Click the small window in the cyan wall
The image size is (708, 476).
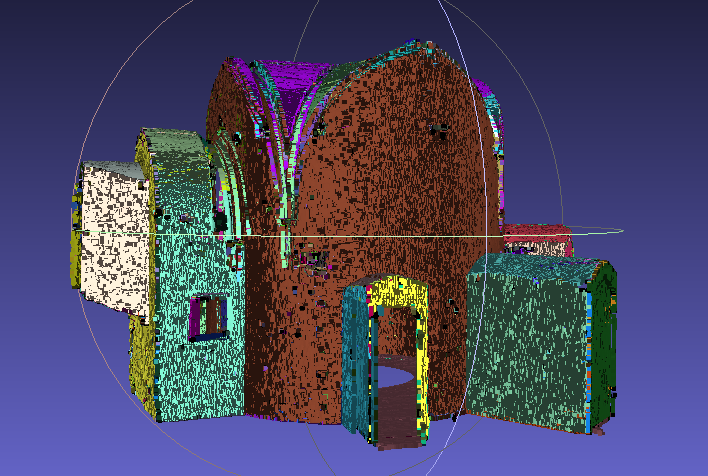209,317
